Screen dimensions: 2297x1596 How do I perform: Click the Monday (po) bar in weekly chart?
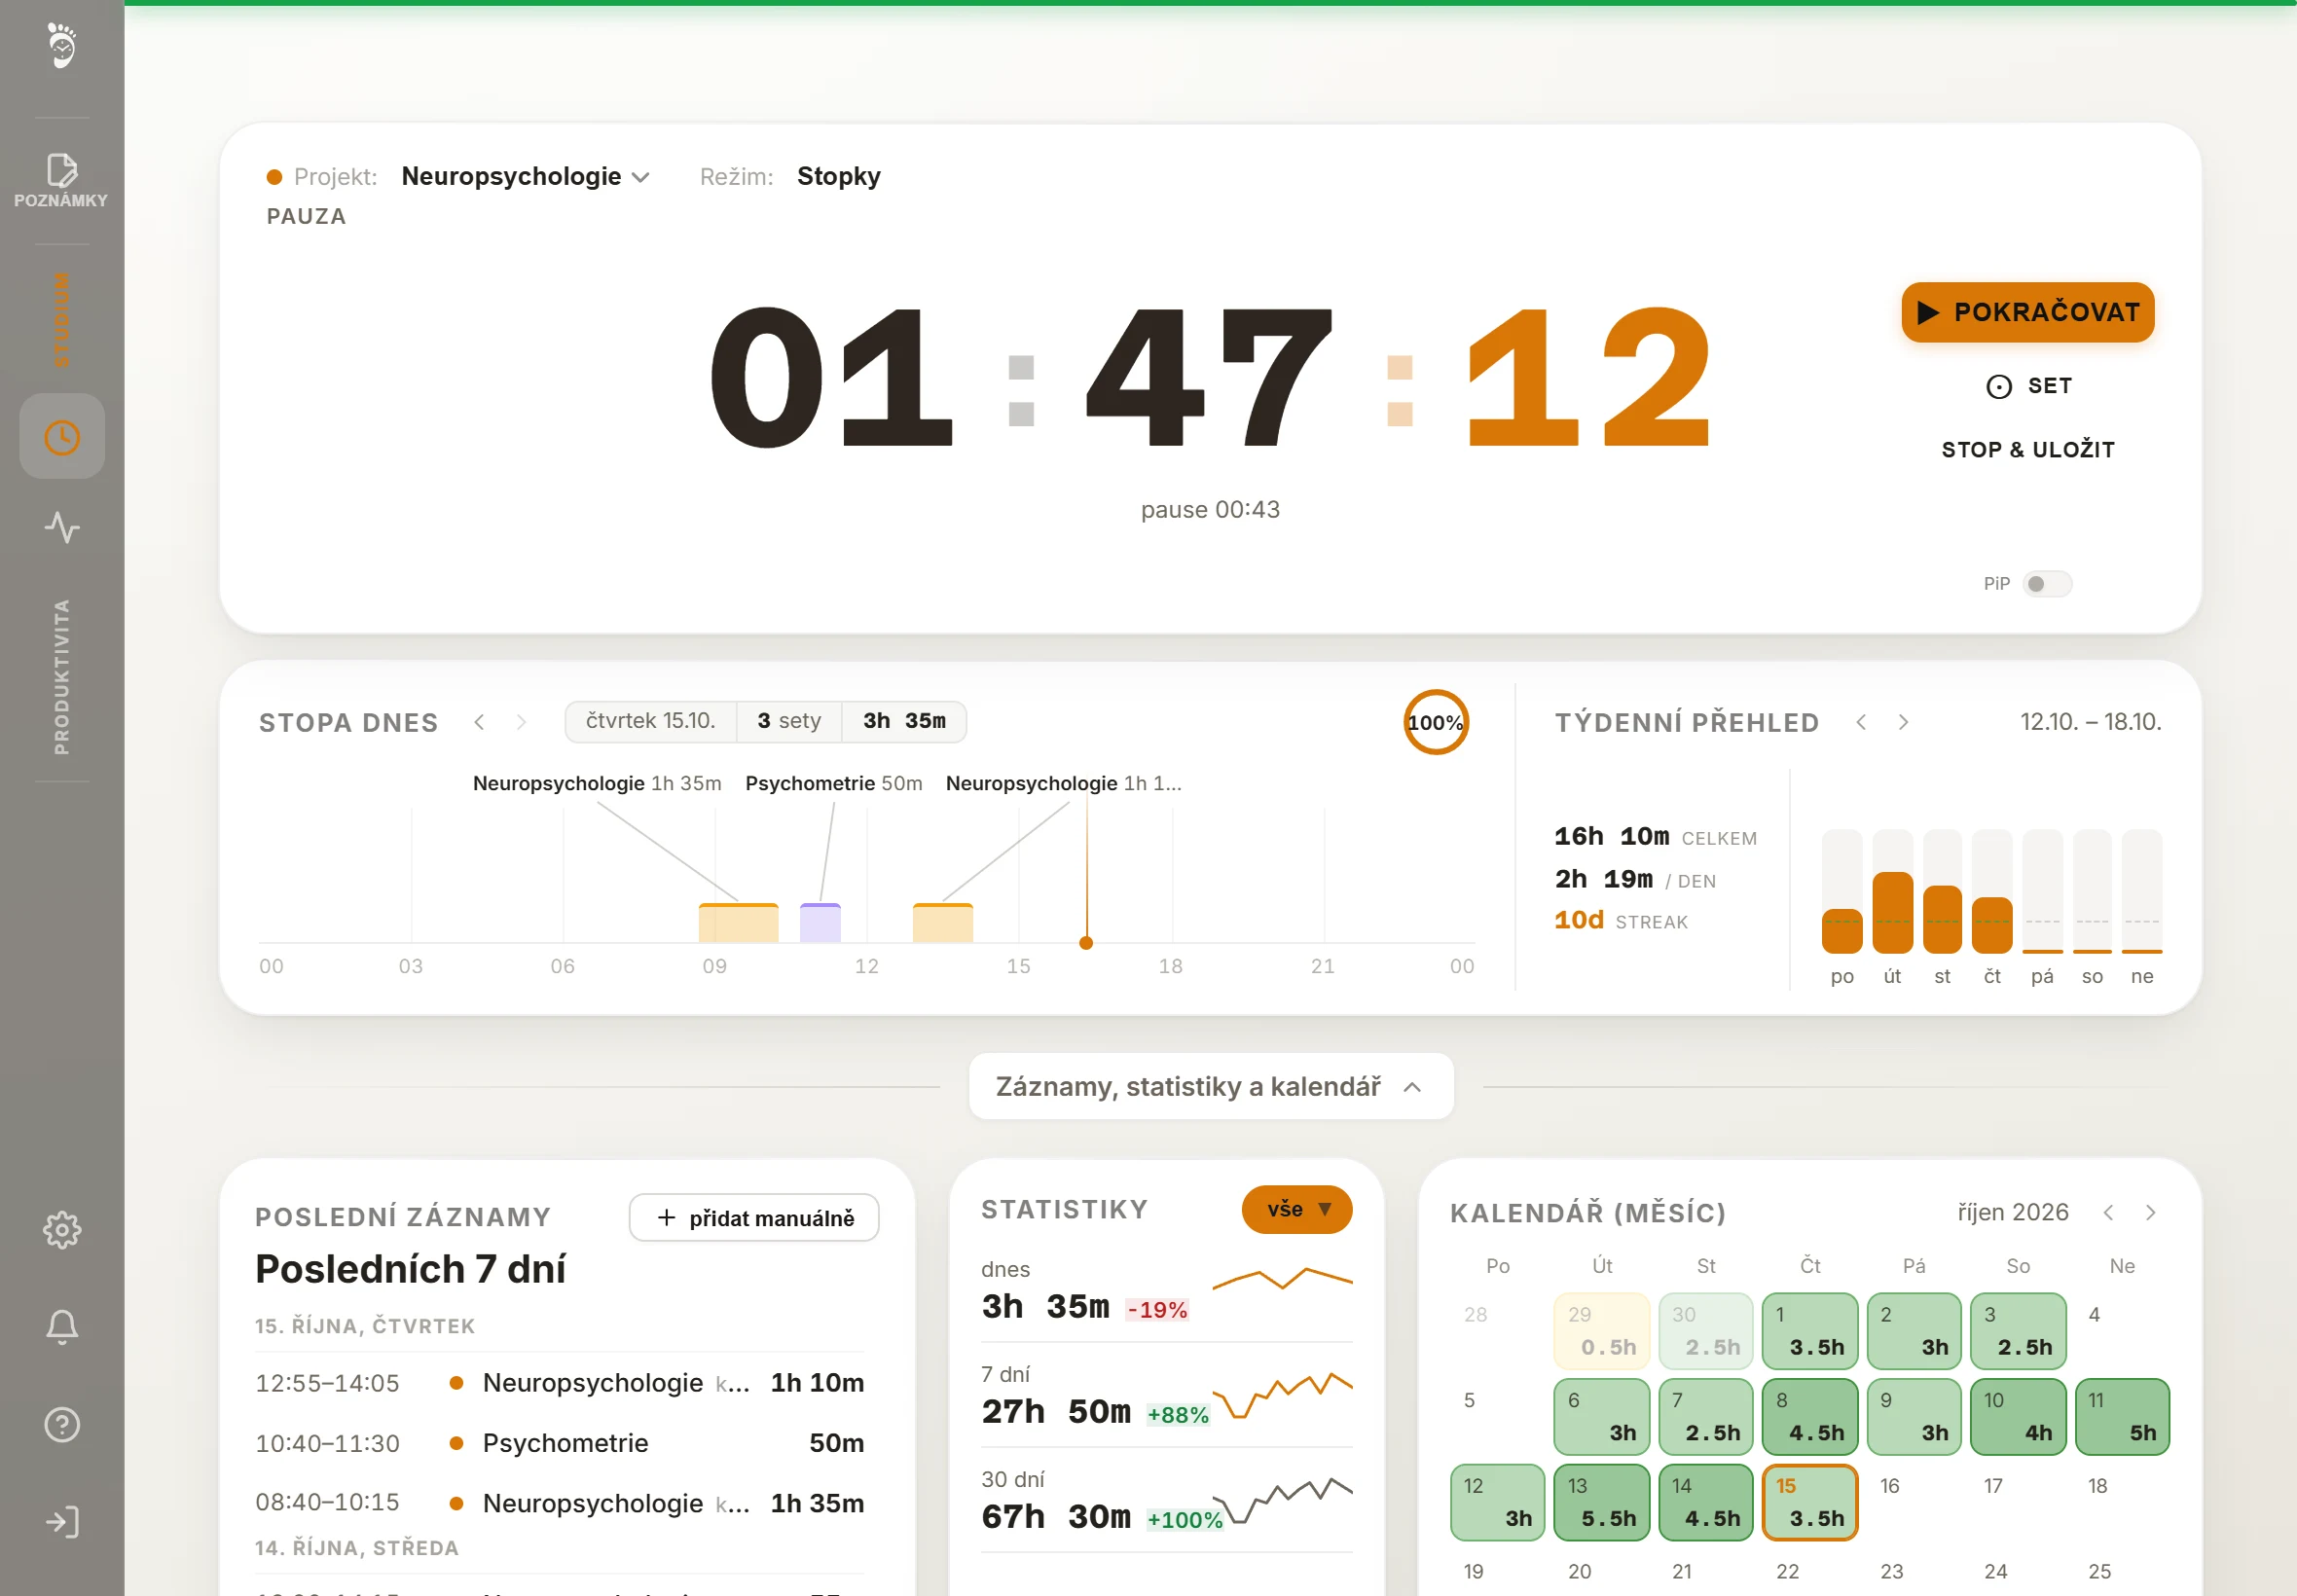pos(1842,931)
